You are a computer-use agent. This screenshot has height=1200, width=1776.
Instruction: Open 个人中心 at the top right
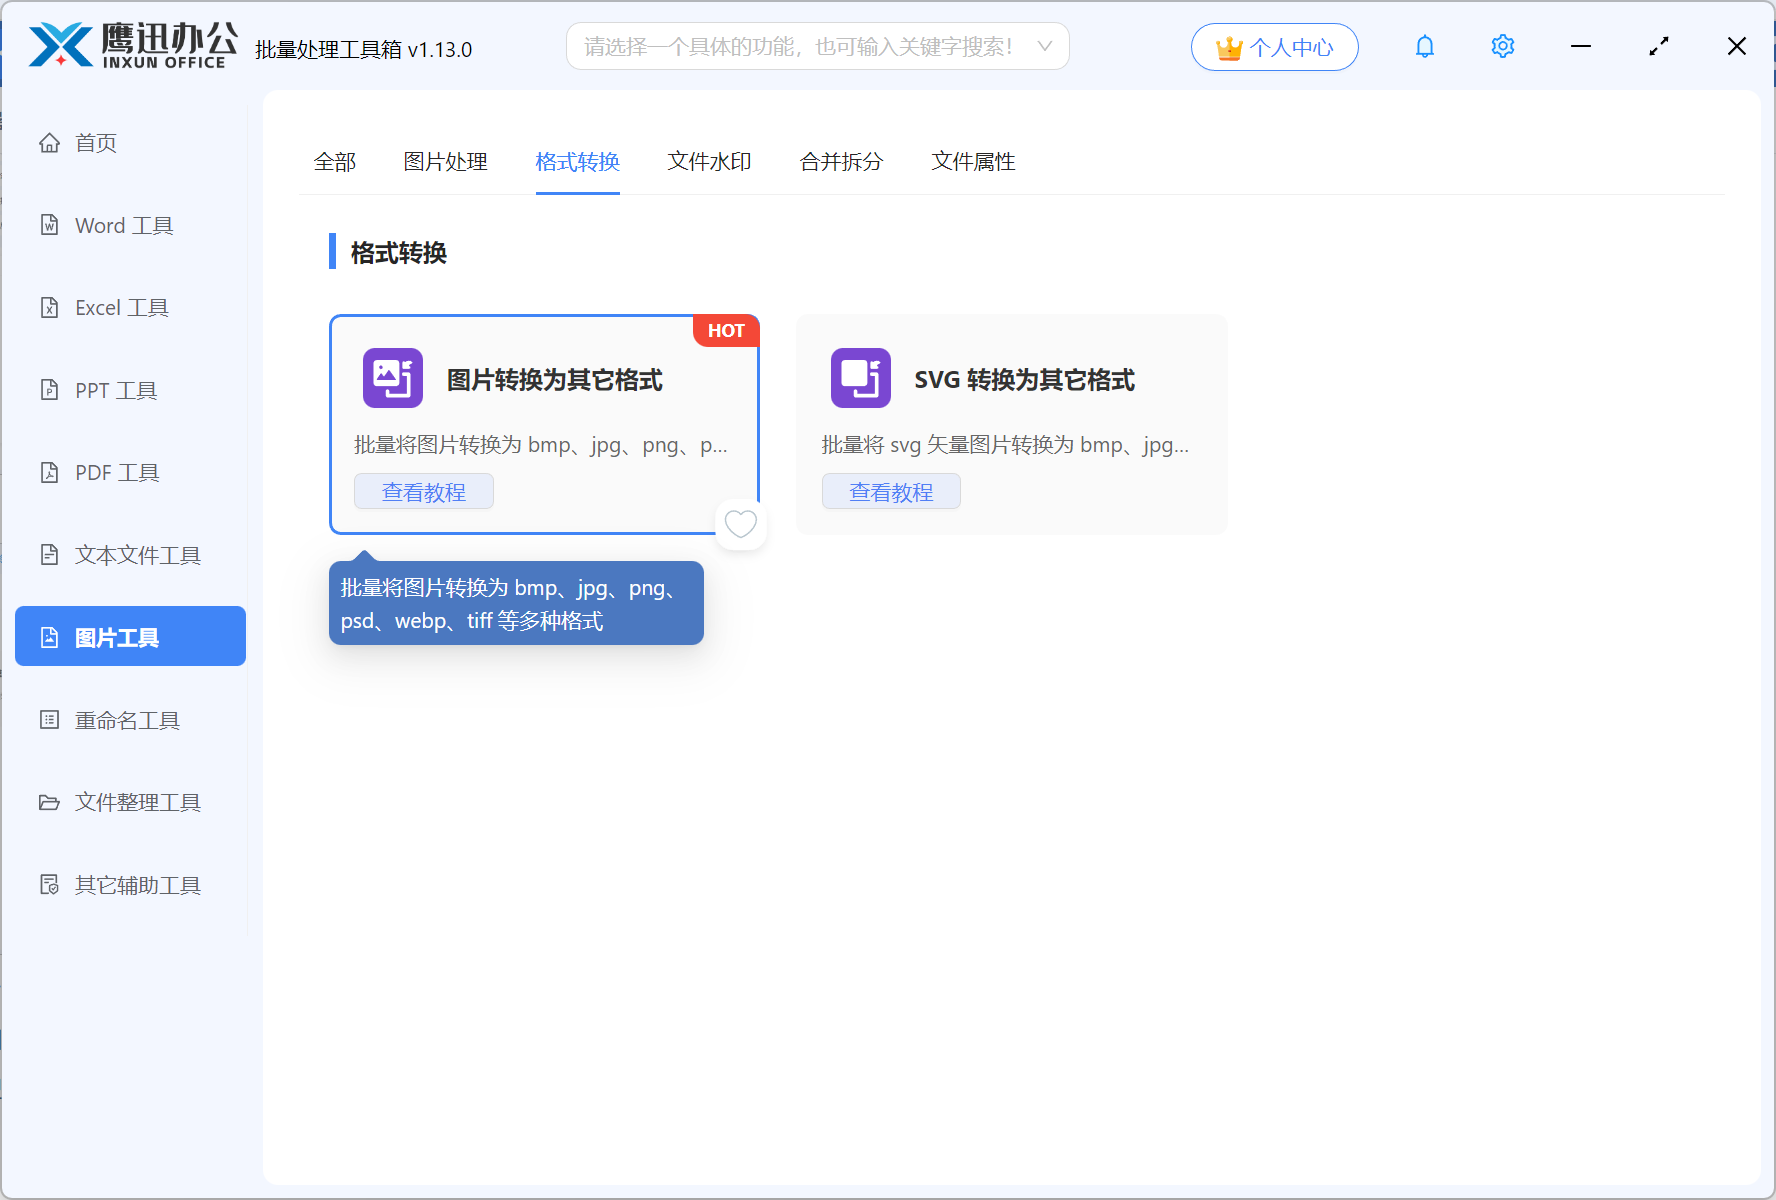click(x=1274, y=46)
